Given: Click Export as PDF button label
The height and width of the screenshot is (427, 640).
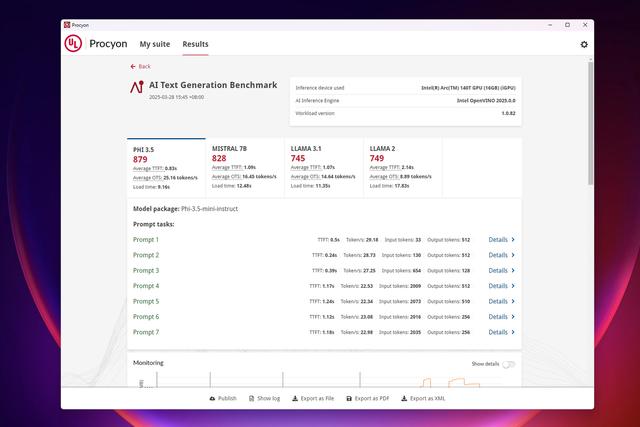Looking at the screenshot, I should (372, 398).
